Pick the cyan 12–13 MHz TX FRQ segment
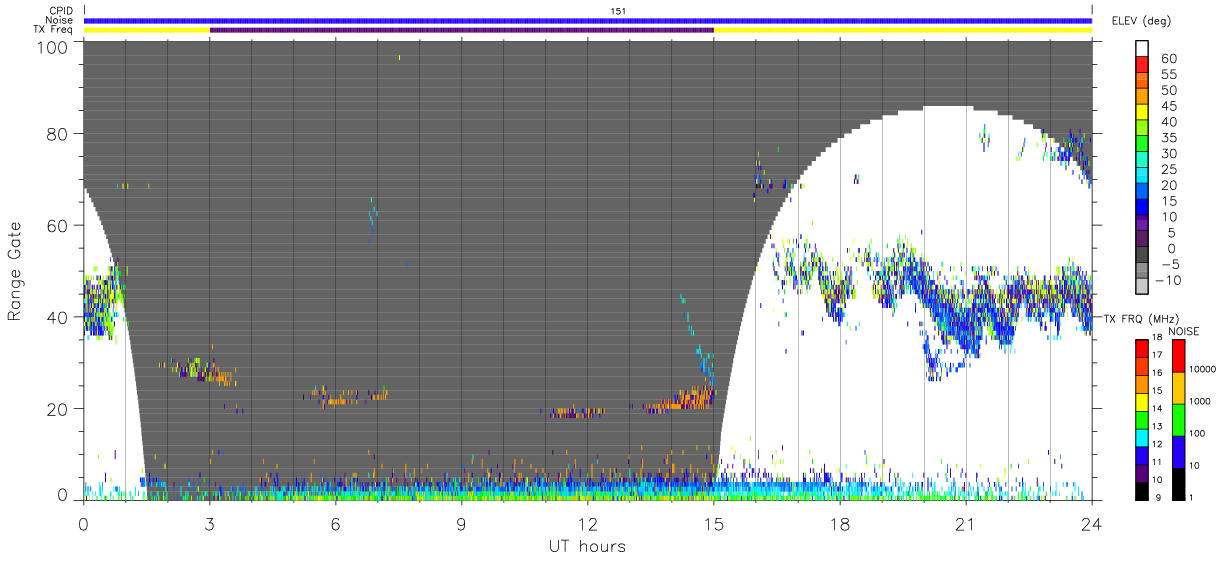This screenshot has height=567, width=1228. pyautogui.click(x=1141, y=437)
